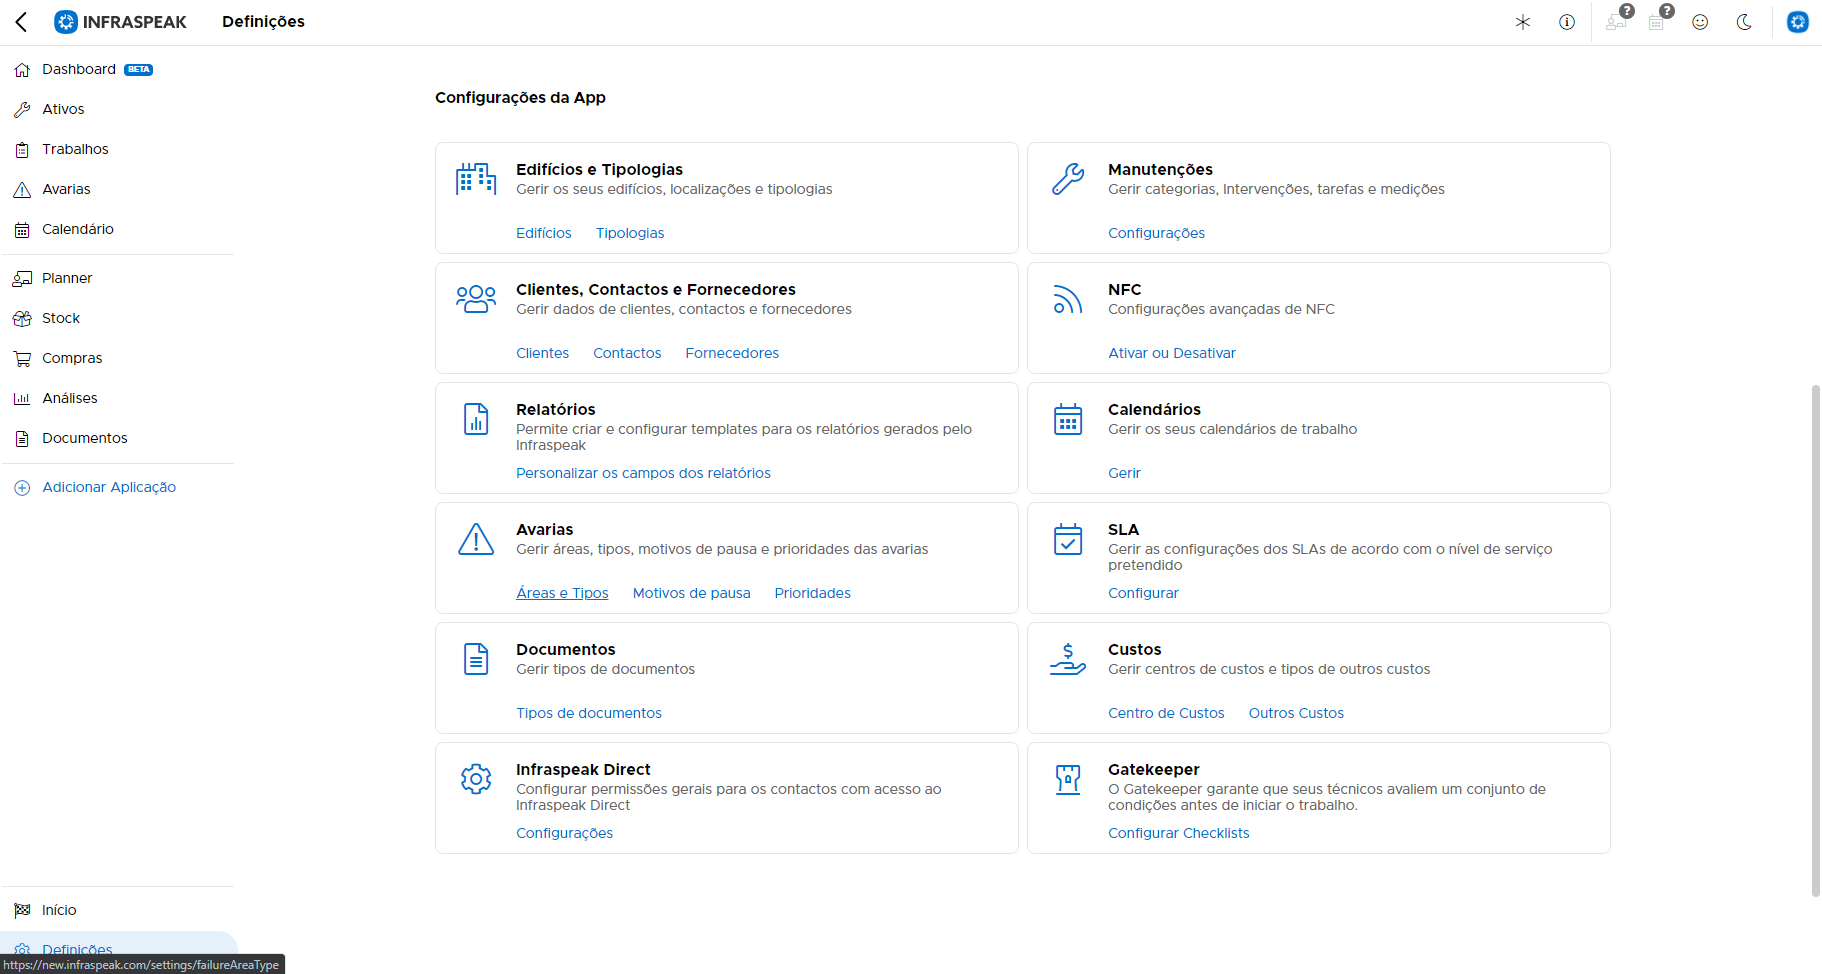Open the smiley face feedback icon
This screenshot has width=1822, height=974.
coord(1700,22)
